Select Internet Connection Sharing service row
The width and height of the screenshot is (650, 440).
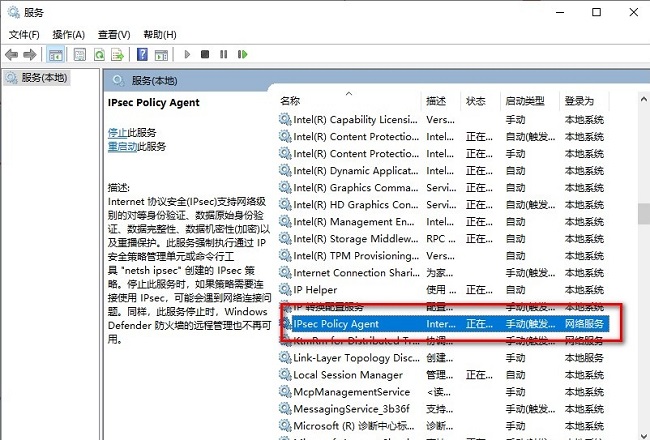coord(443,272)
